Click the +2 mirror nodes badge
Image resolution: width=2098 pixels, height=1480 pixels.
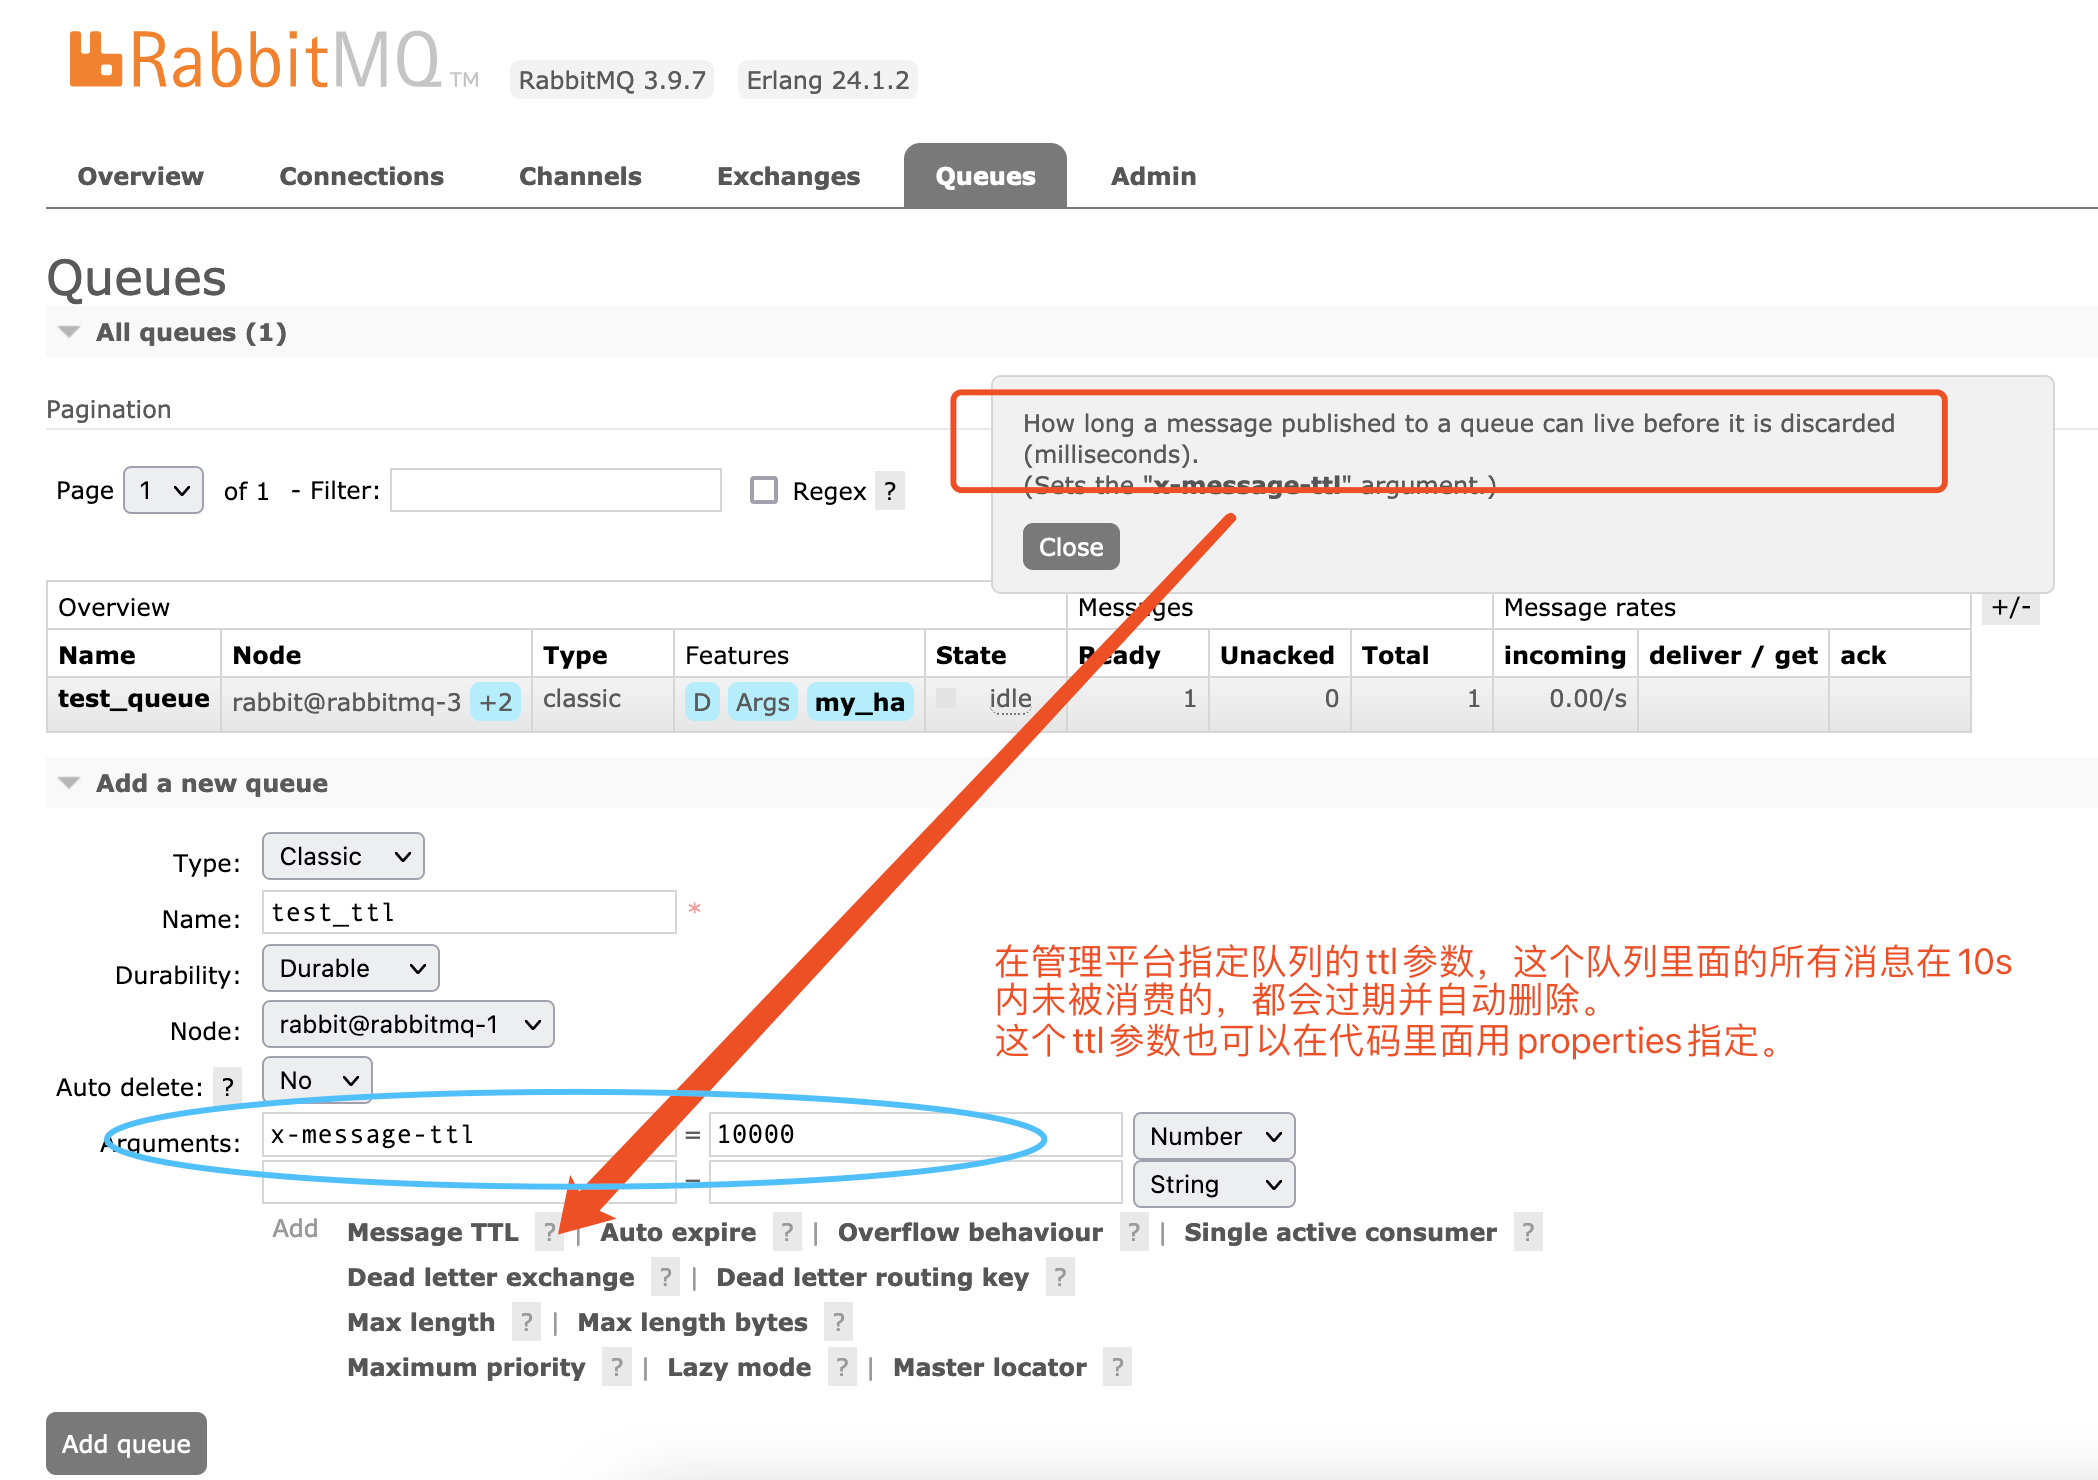click(x=496, y=702)
